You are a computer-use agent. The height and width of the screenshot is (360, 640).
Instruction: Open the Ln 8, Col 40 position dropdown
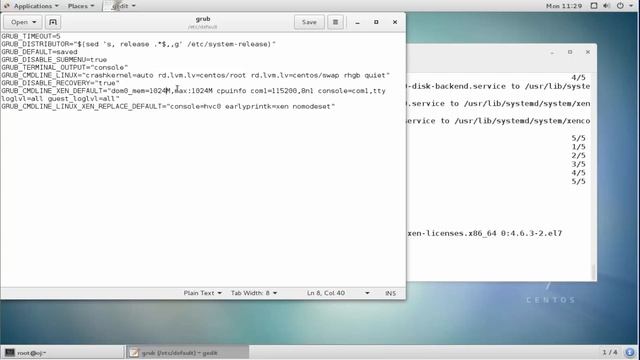338,293
